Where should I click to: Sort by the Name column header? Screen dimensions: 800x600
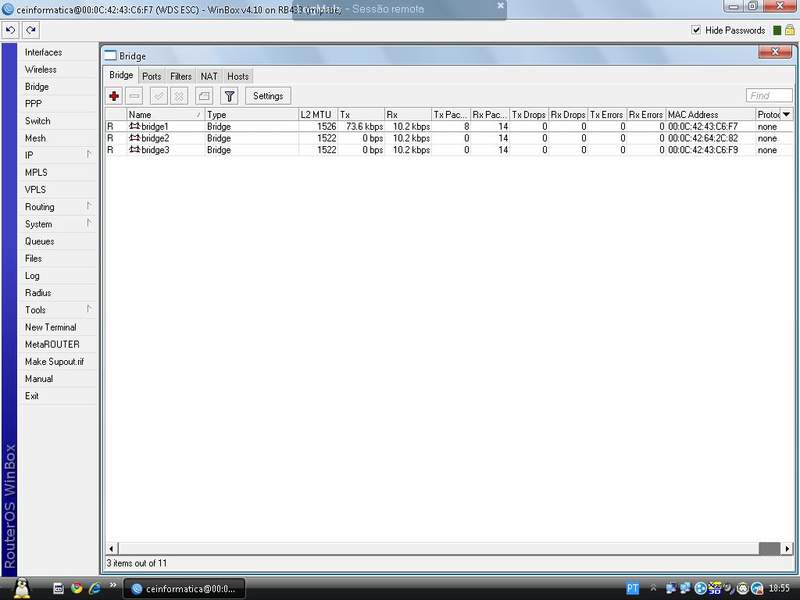[165, 114]
